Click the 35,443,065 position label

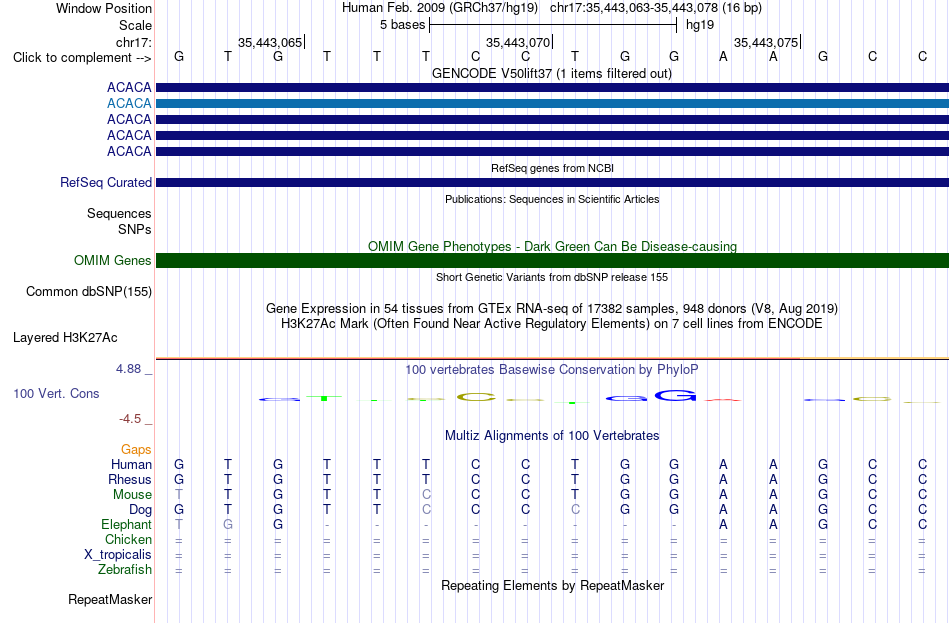[270, 42]
